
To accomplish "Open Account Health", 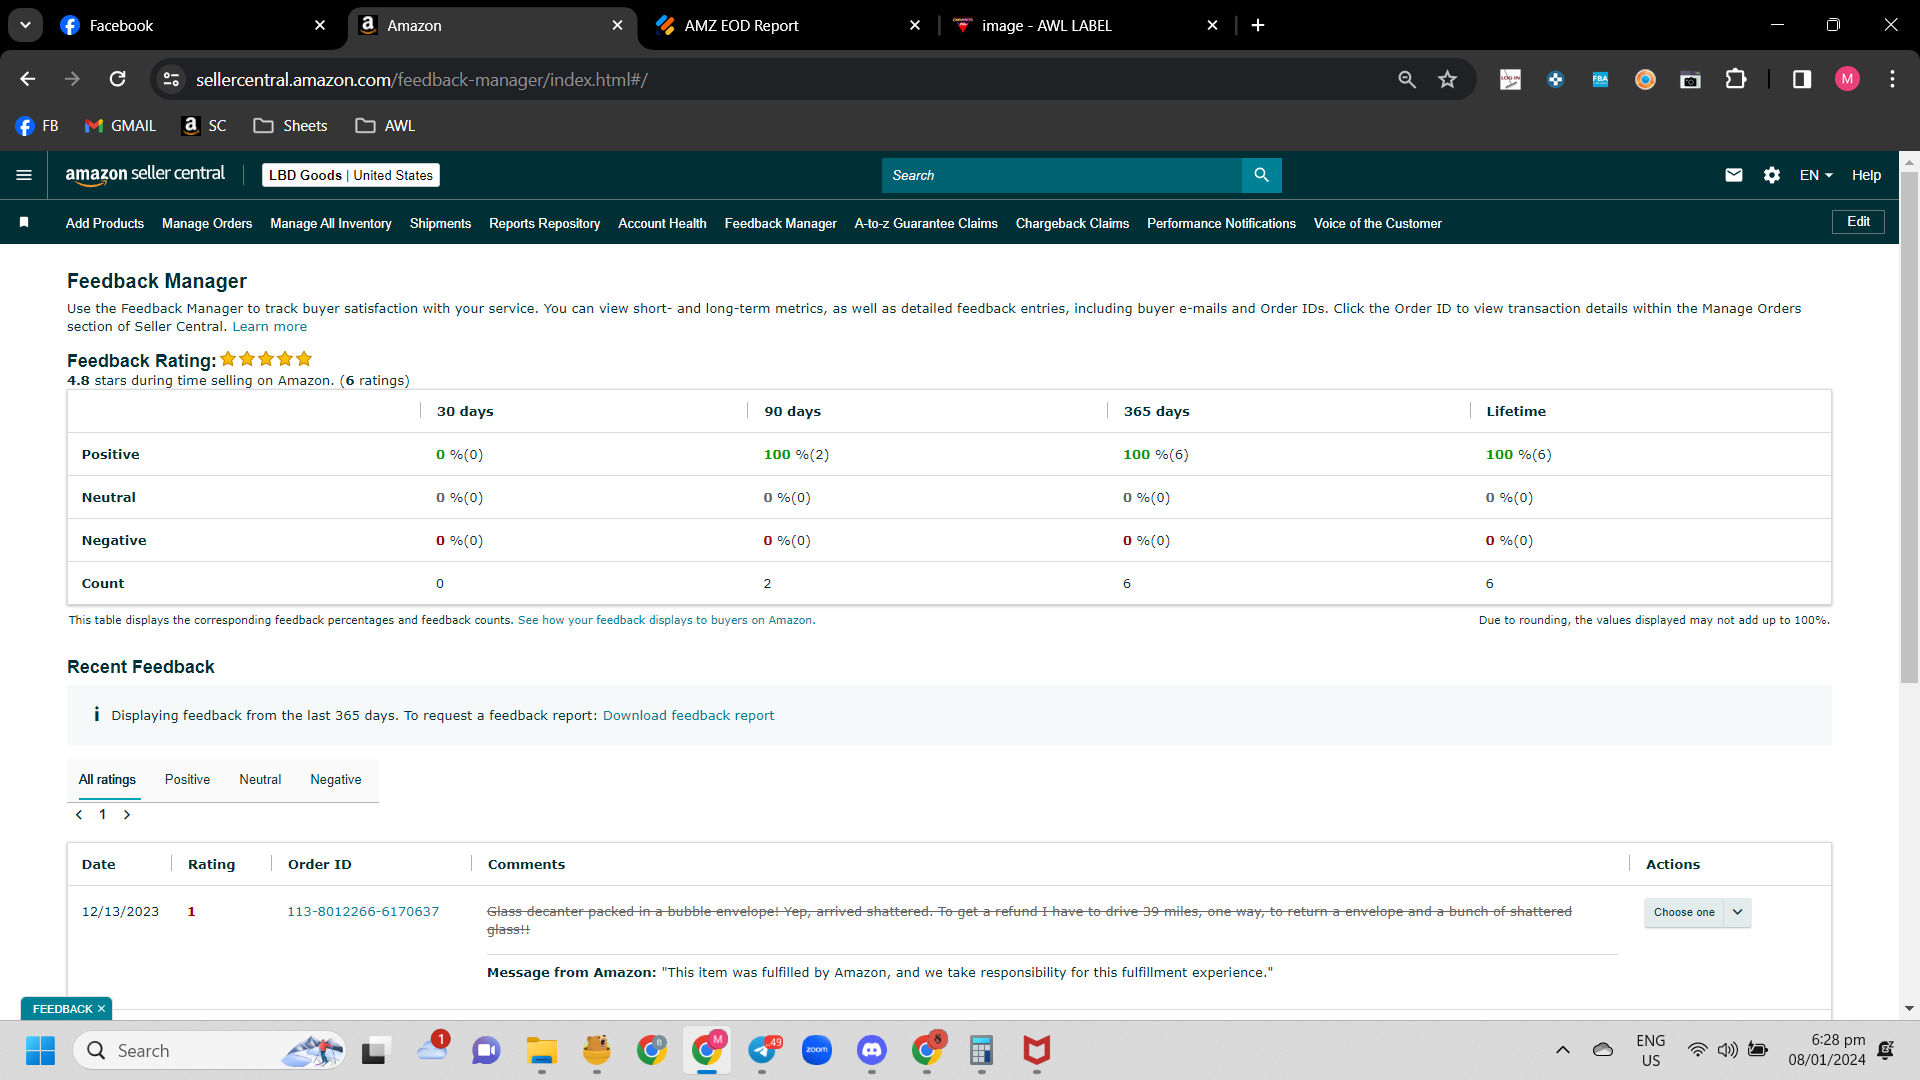I will (x=662, y=223).
